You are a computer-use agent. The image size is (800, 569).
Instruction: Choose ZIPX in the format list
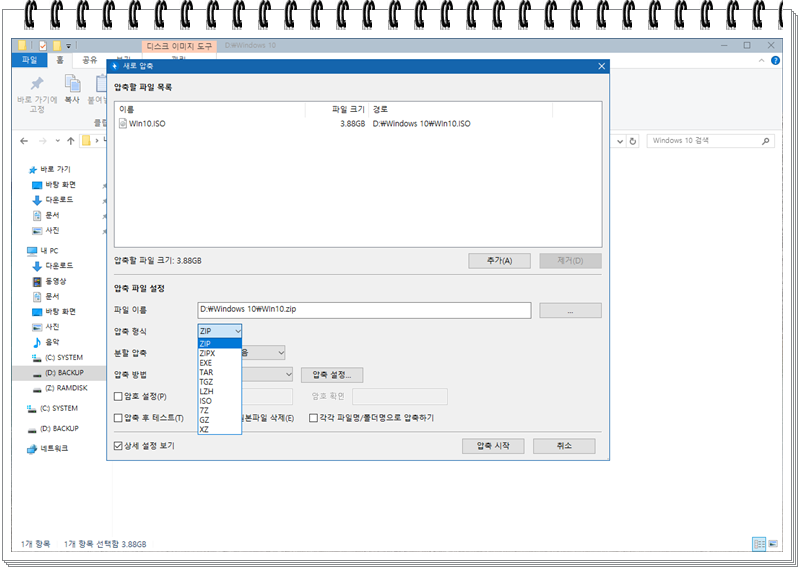[219, 353]
